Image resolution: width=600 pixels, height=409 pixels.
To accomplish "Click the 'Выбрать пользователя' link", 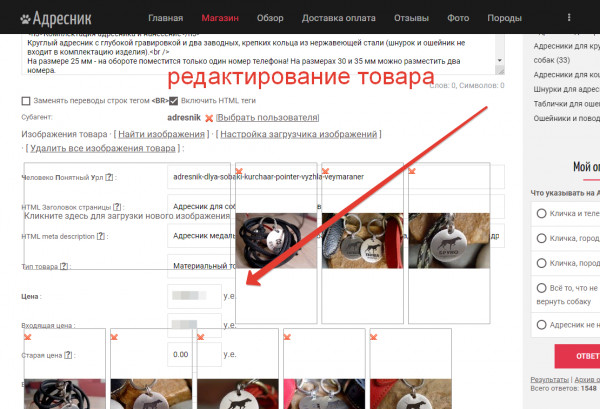I will point(267,117).
